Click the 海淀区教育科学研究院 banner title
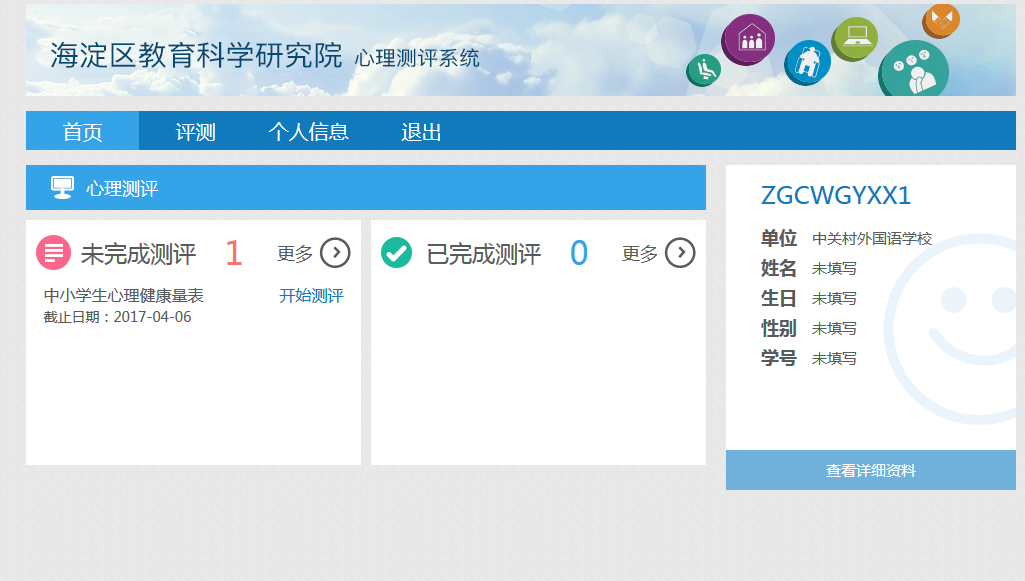The image size is (1025, 581). click(196, 56)
